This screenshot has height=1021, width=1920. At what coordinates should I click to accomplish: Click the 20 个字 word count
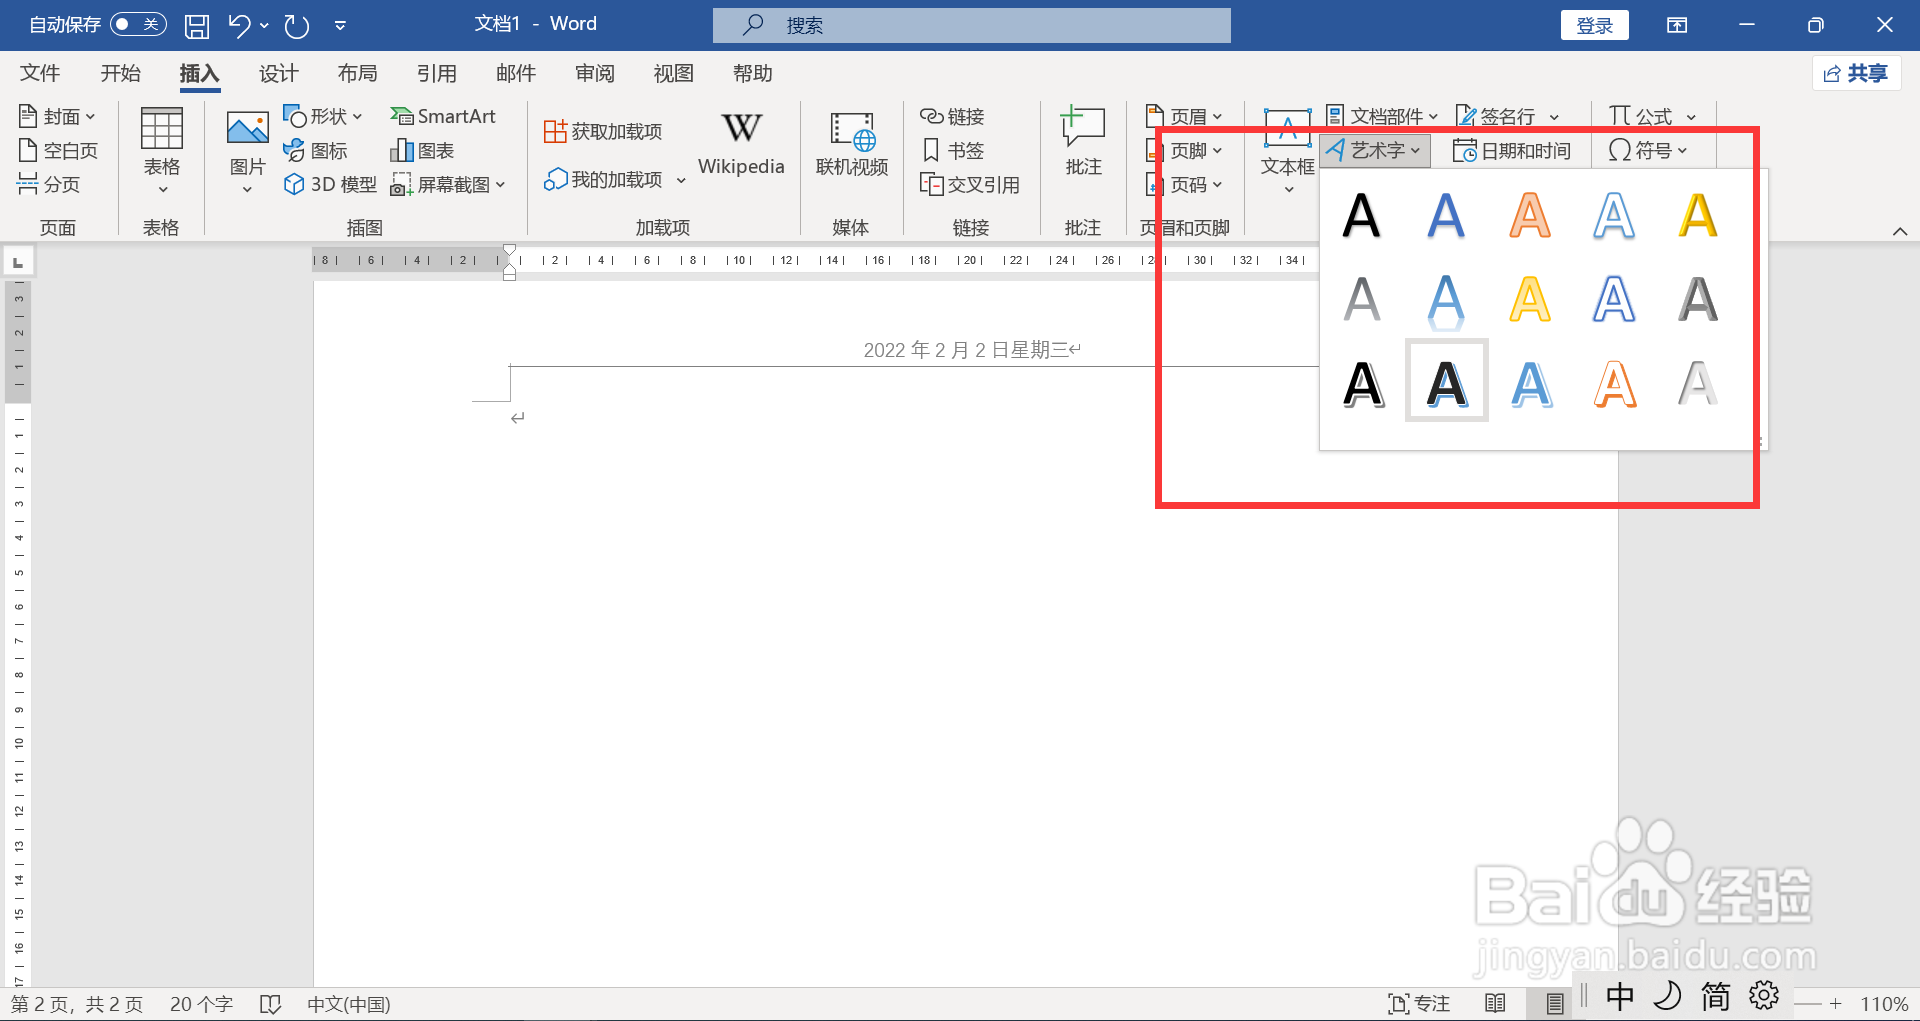tap(201, 1004)
